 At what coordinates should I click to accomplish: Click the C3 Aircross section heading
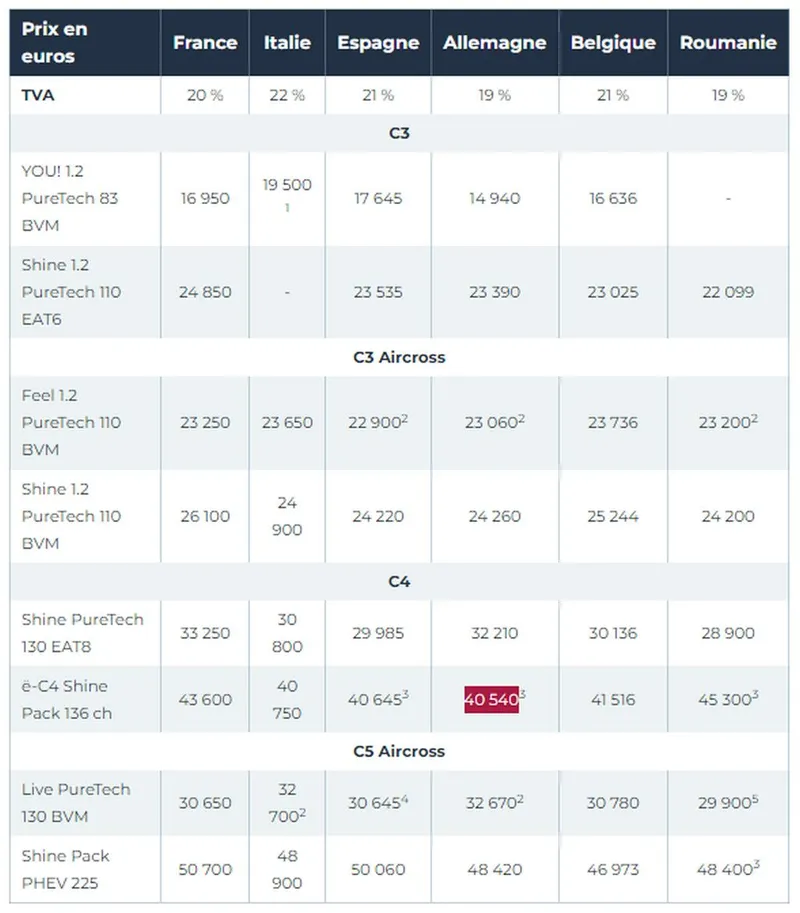399,357
